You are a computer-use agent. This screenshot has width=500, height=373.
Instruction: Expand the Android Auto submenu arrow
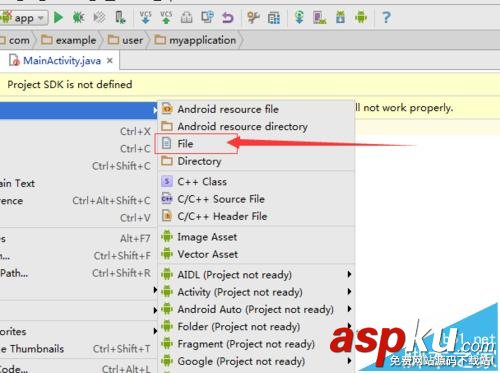pos(349,309)
